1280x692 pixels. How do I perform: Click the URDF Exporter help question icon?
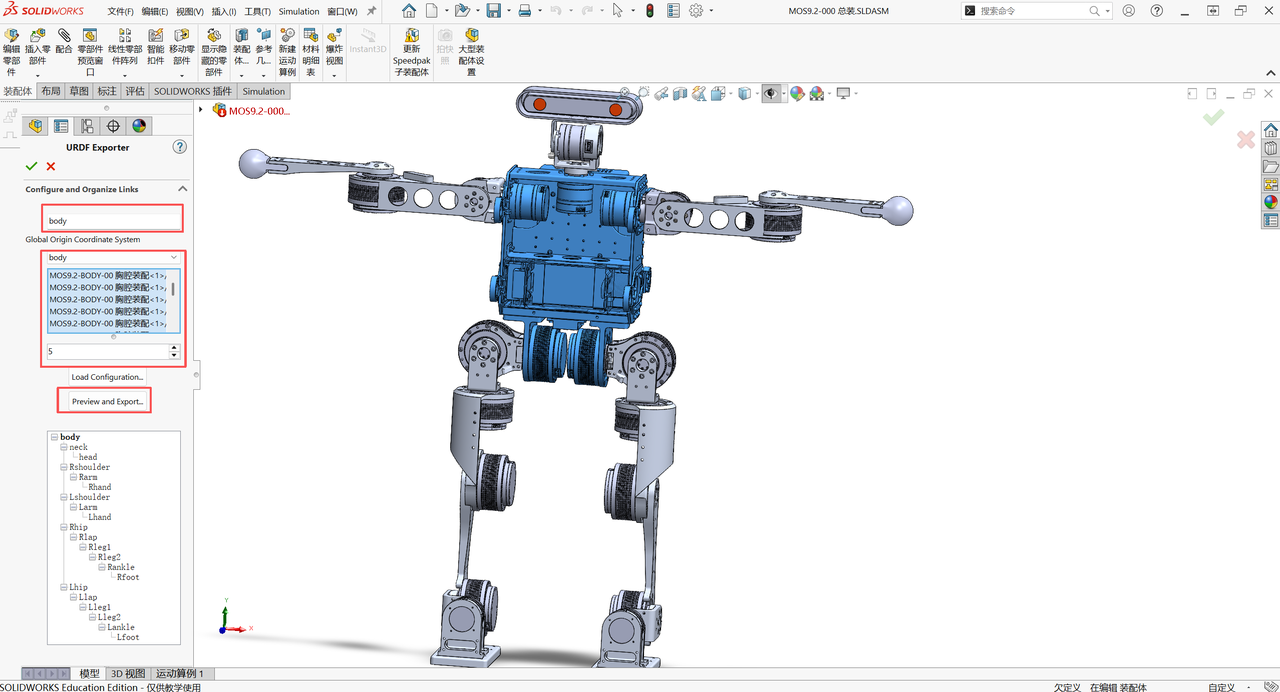click(180, 147)
